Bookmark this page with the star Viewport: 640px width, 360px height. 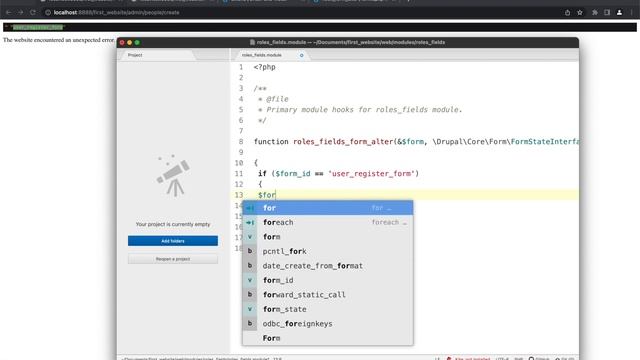[580, 13]
